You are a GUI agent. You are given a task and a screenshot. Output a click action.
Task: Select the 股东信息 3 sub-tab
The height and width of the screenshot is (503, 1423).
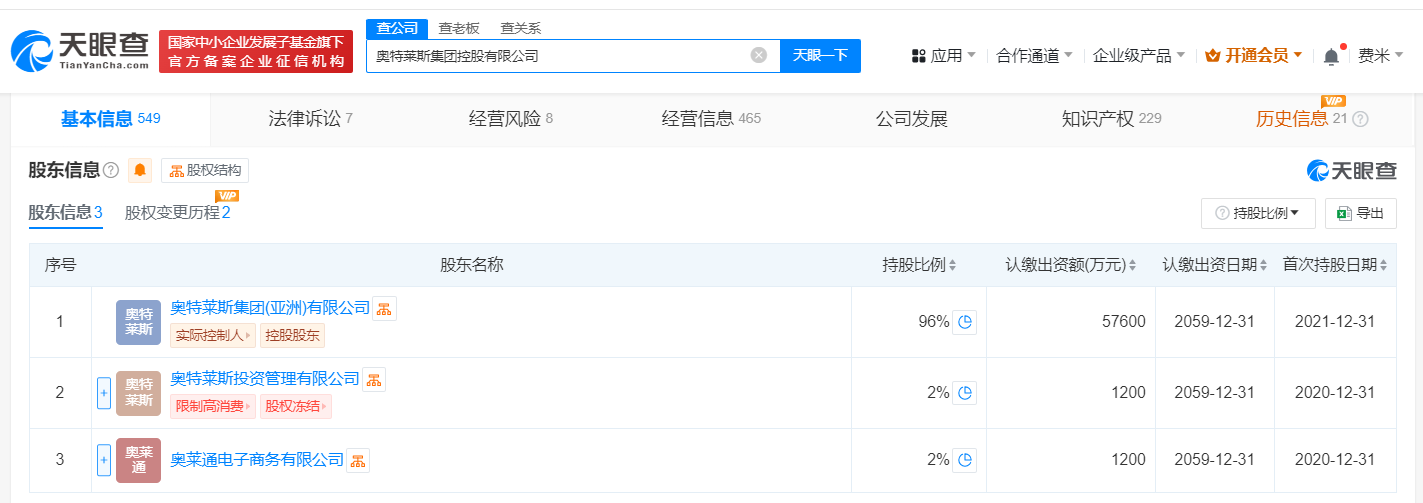point(65,213)
